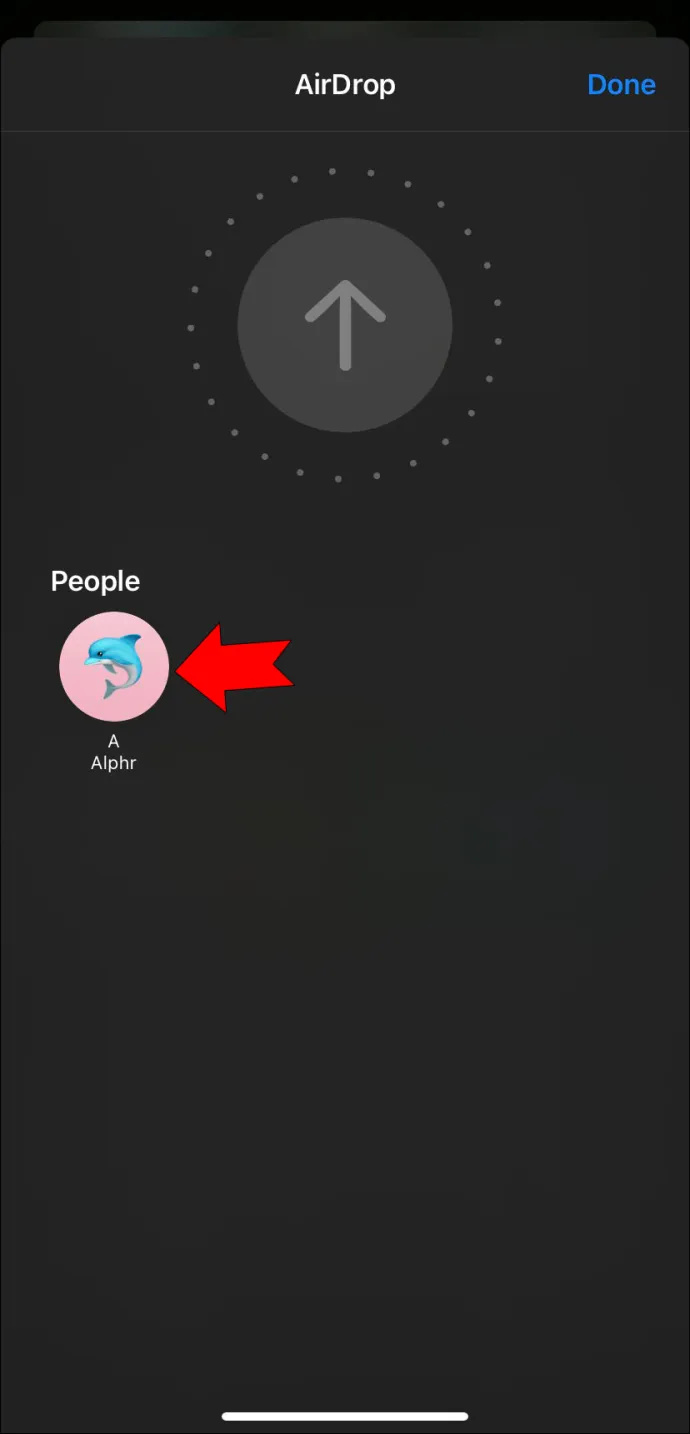The image size is (690, 1434).
Task: Click the AirDrop title text
Action: tap(345, 85)
